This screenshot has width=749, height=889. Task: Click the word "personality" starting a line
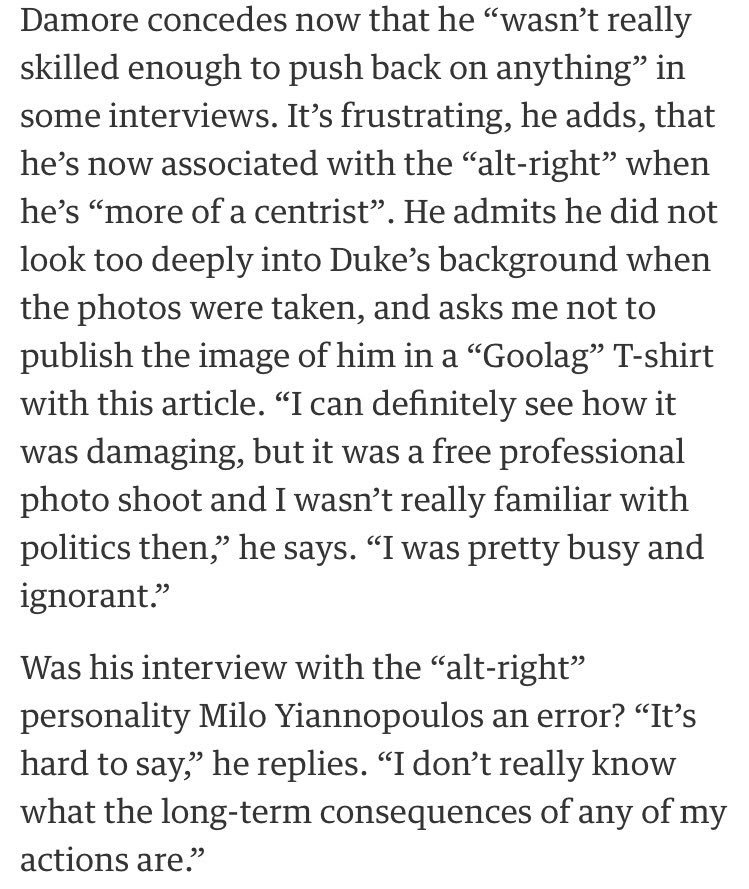pos(105,716)
